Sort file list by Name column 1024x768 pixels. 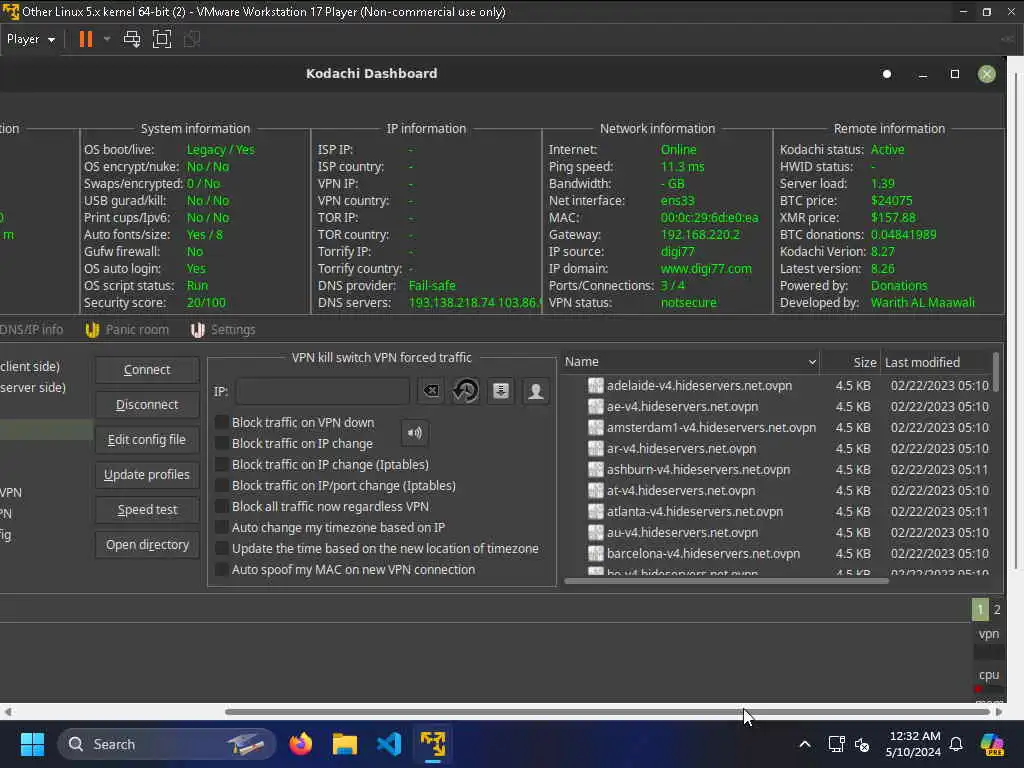690,362
